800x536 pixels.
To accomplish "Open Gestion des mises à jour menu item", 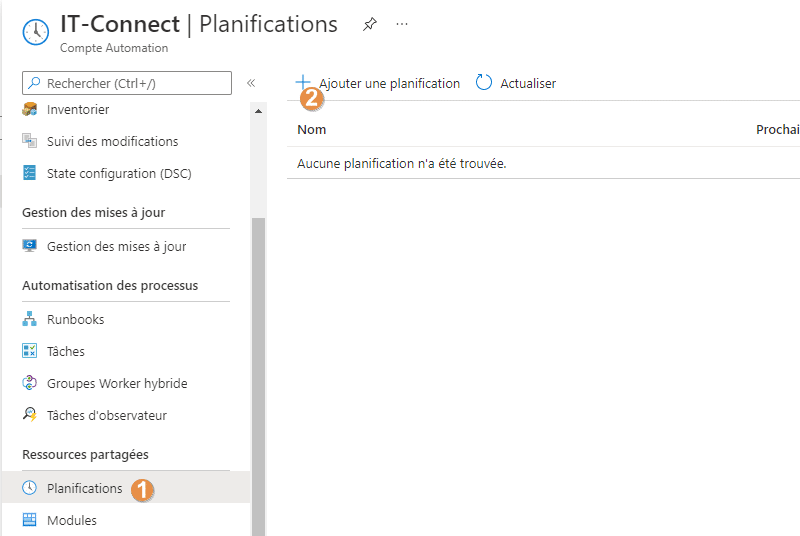I will click(x=116, y=246).
